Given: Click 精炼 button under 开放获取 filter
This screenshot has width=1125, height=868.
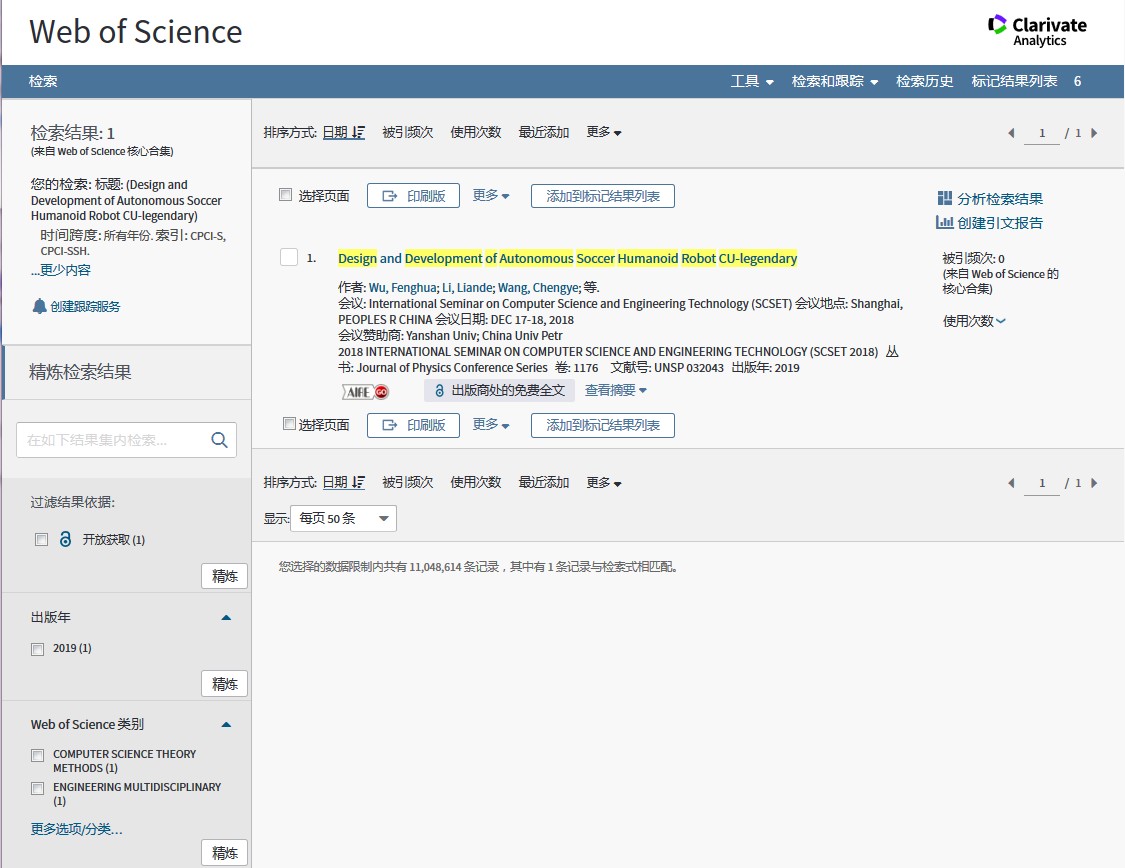Looking at the screenshot, I should tap(225, 576).
